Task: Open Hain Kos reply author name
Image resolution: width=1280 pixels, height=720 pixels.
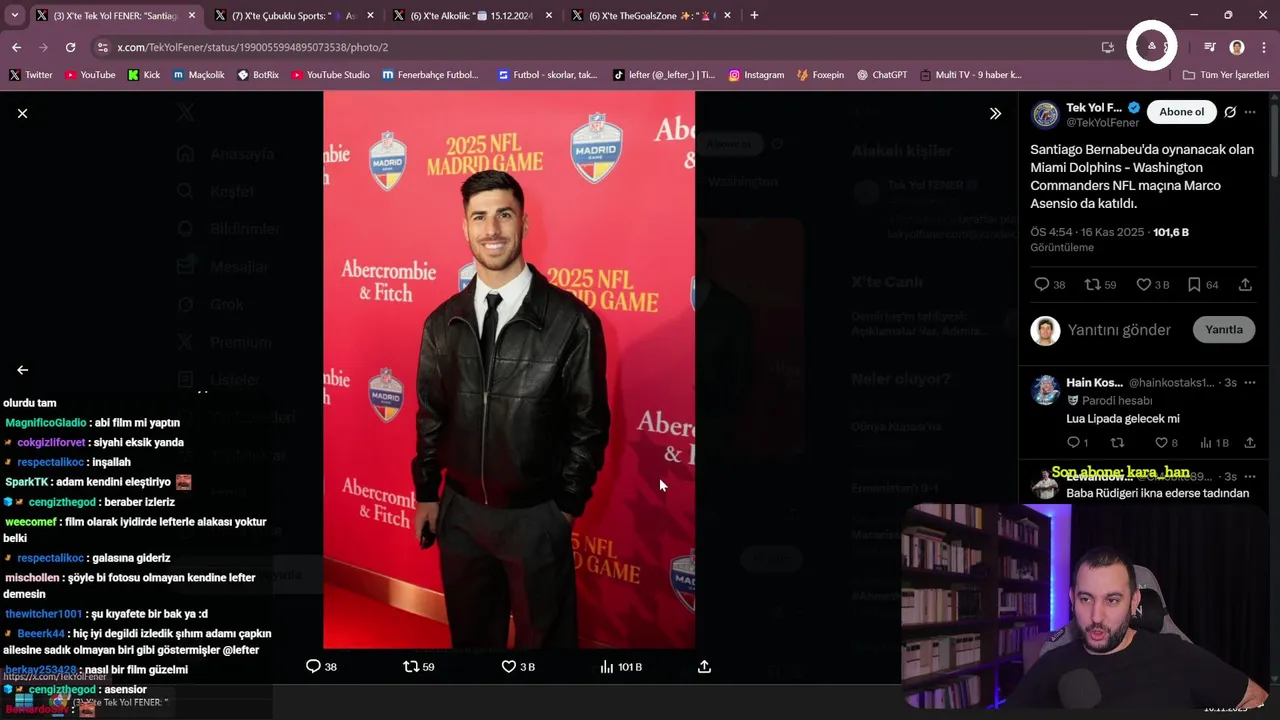Action: (x=1094, y=382)
